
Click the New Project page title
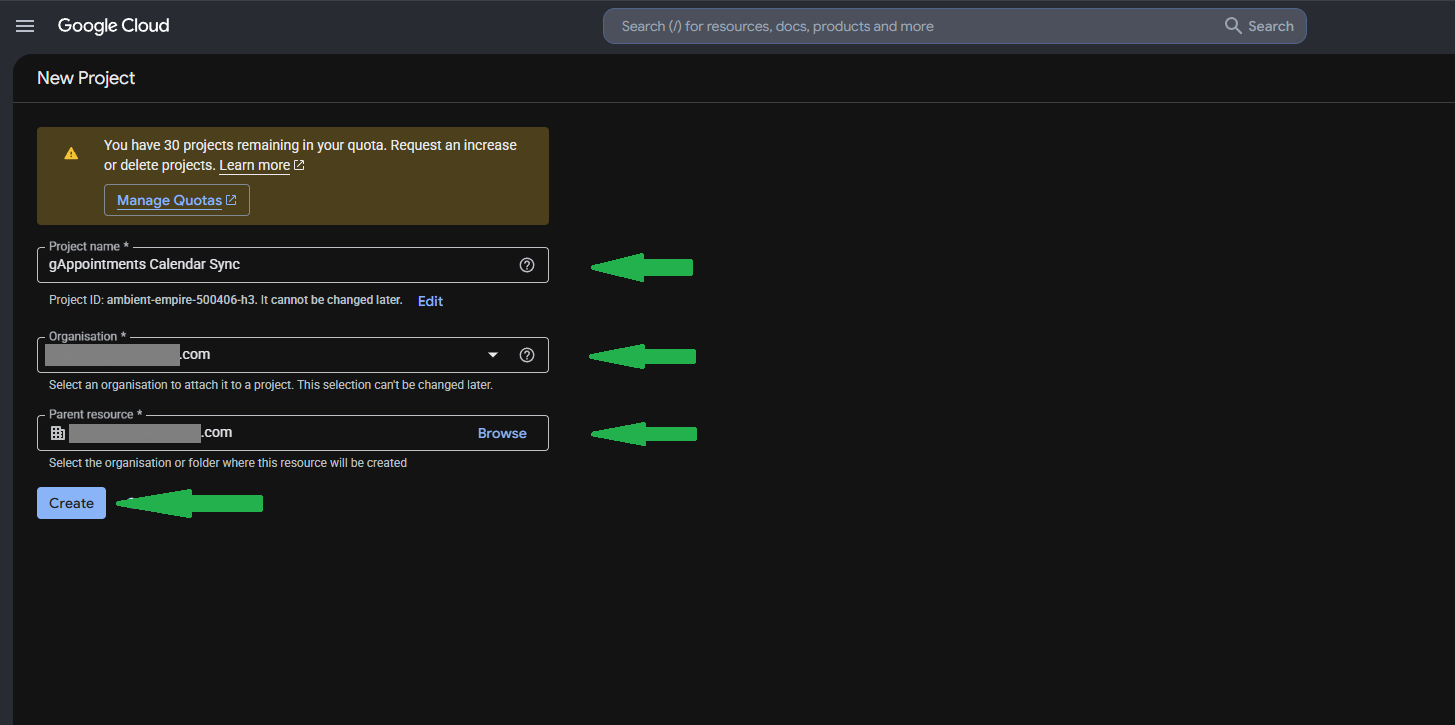tap(86, 78)
